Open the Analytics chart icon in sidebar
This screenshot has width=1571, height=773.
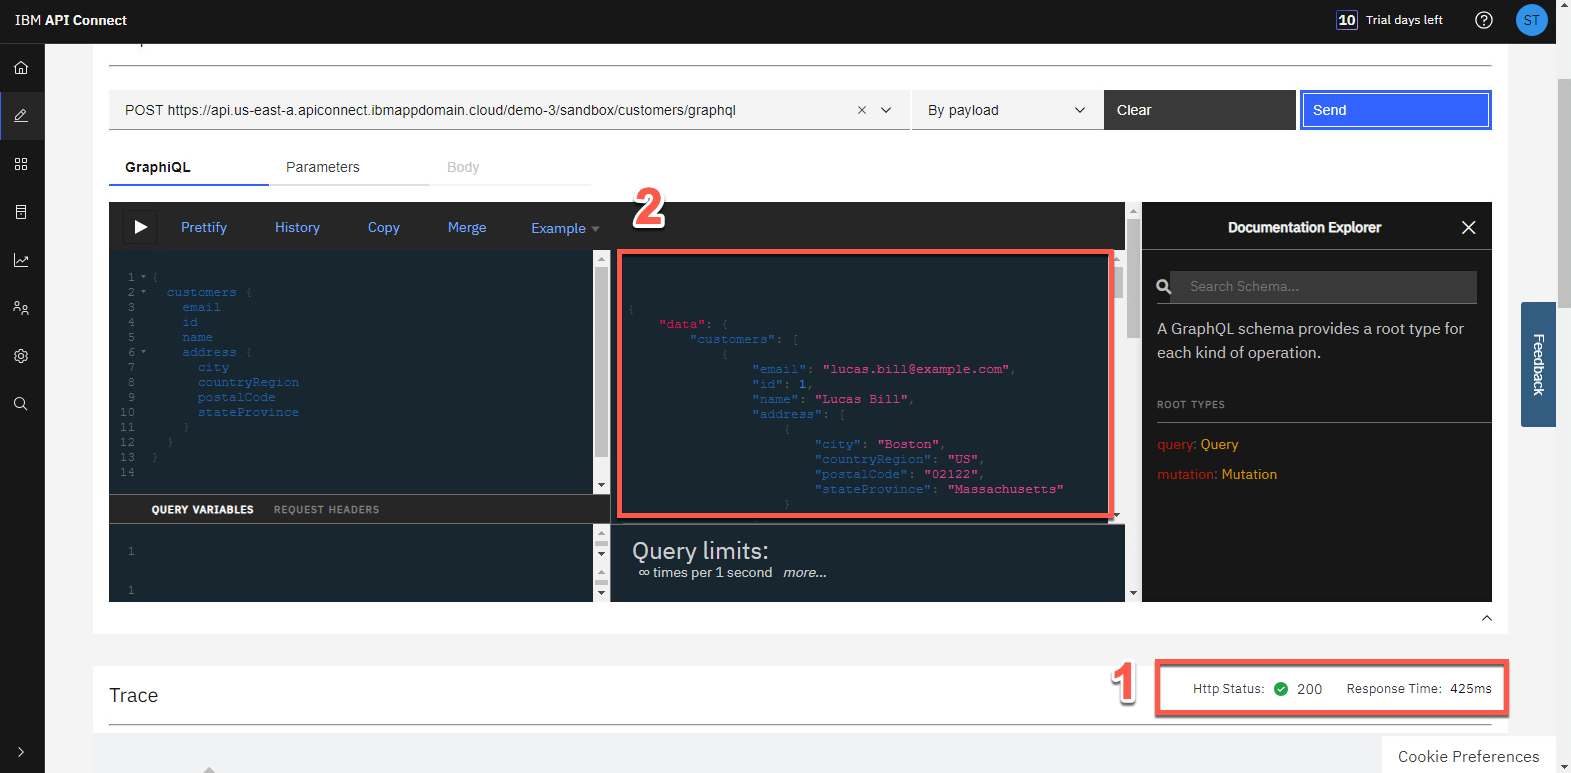21,260
